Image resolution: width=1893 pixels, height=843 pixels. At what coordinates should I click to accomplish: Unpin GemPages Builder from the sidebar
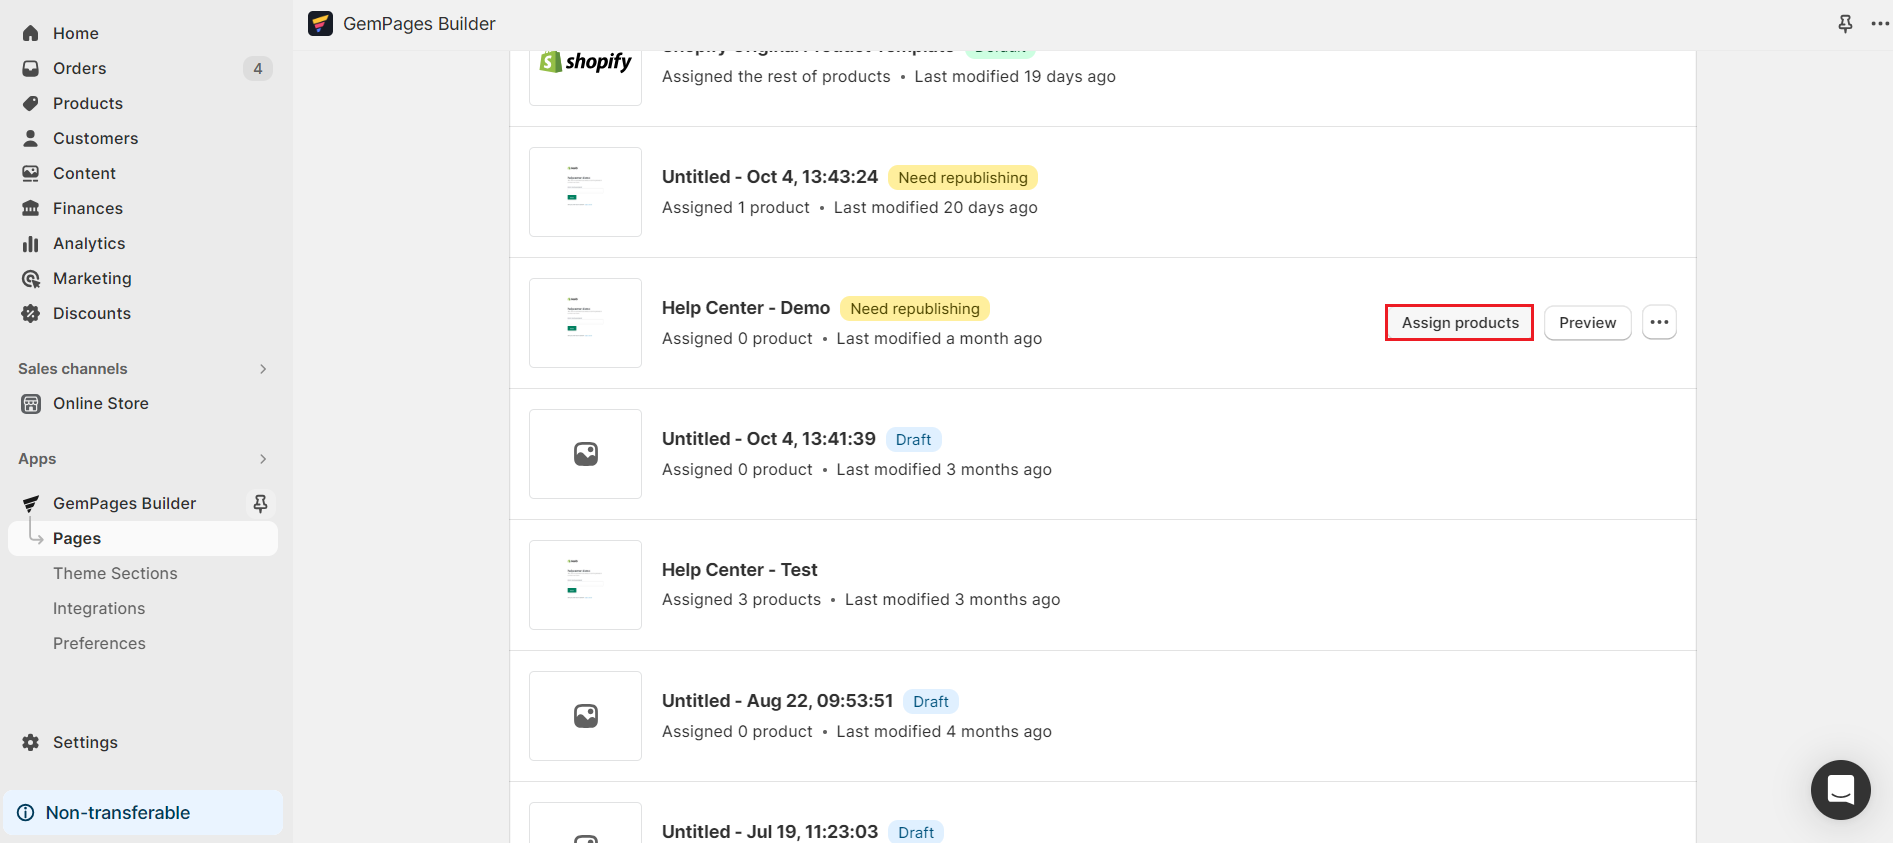click(x=260, y=503)
